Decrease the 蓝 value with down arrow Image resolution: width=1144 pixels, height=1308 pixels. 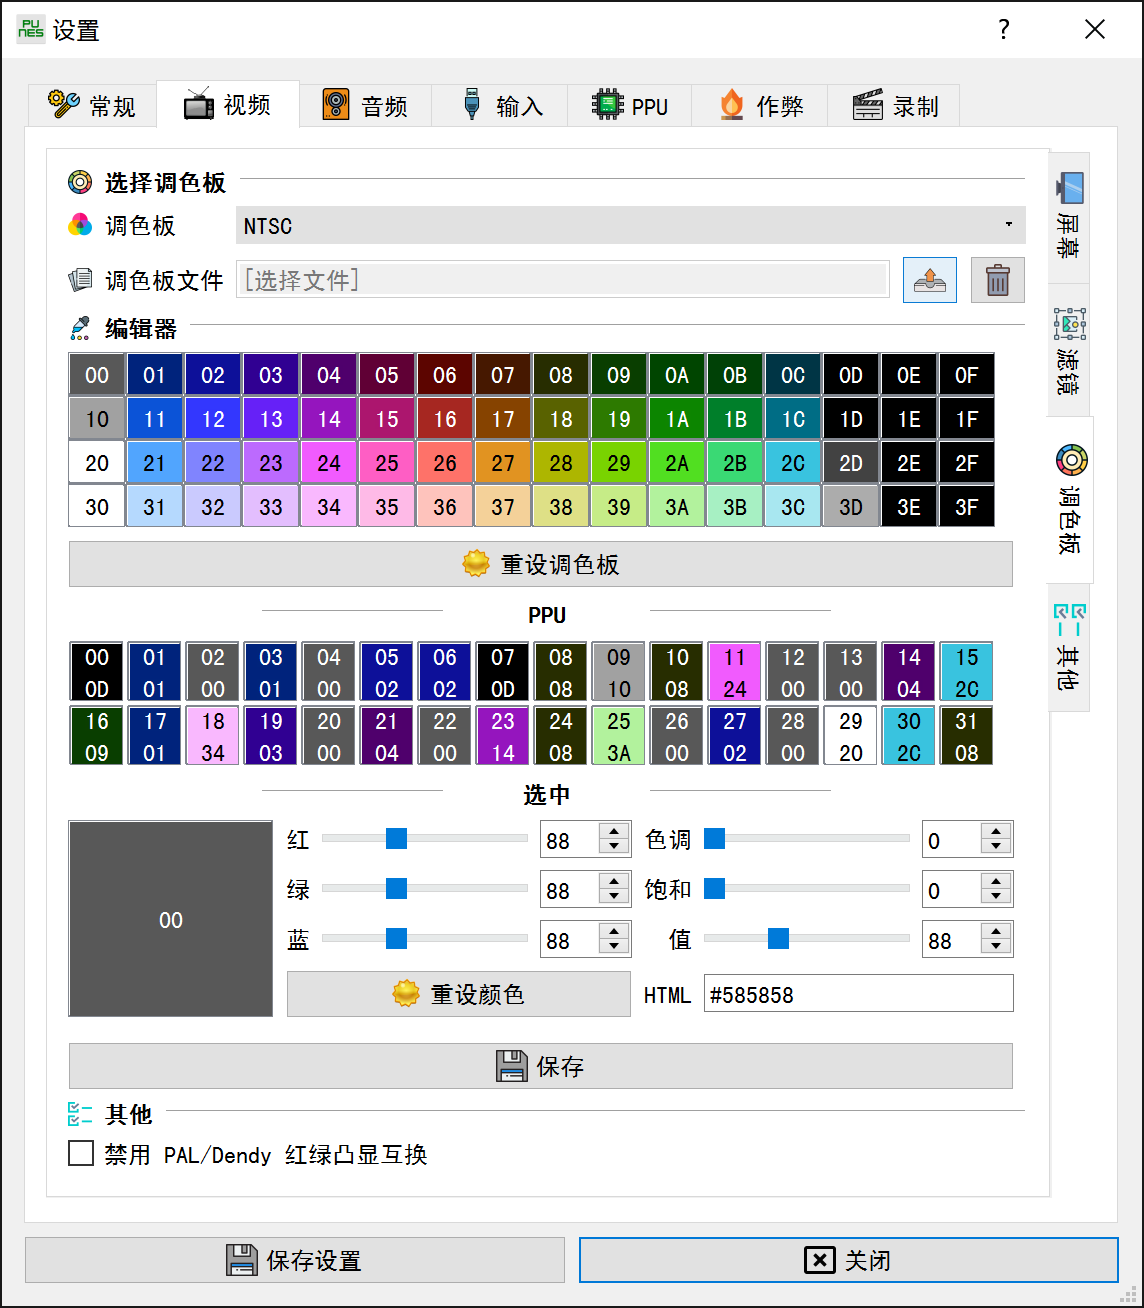[614, 948]
